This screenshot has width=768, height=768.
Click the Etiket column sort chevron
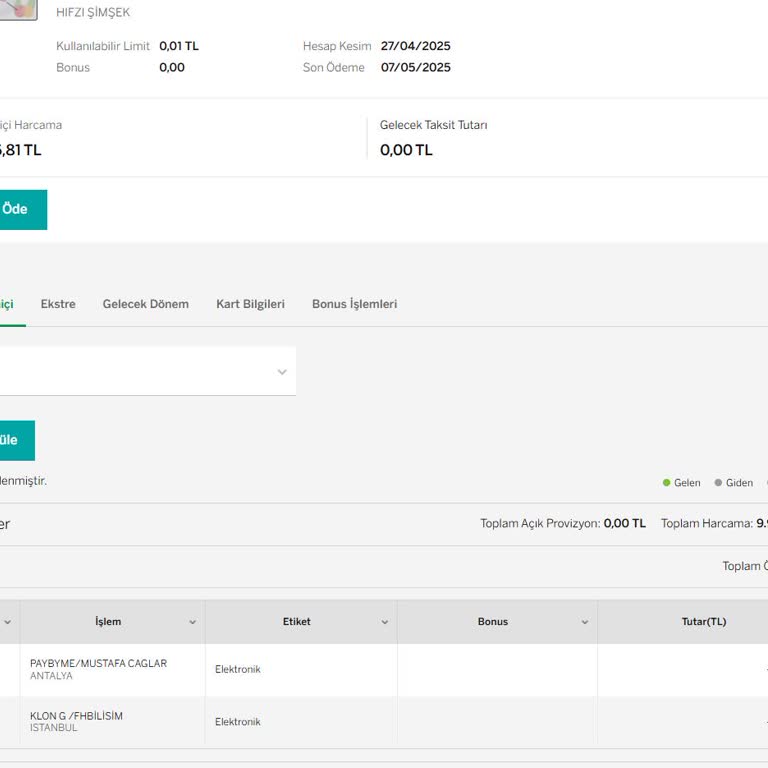point(384,622)
